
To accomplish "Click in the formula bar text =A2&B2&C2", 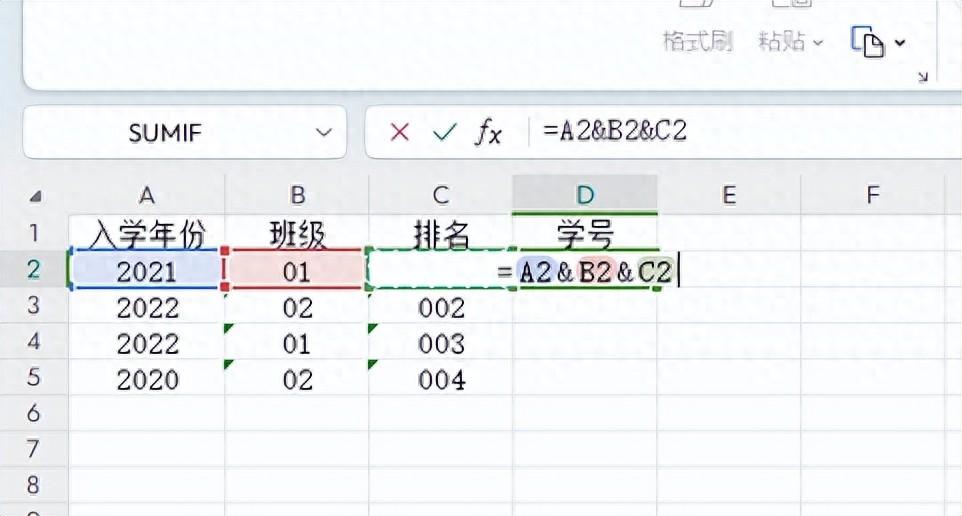I will (614, 131).
